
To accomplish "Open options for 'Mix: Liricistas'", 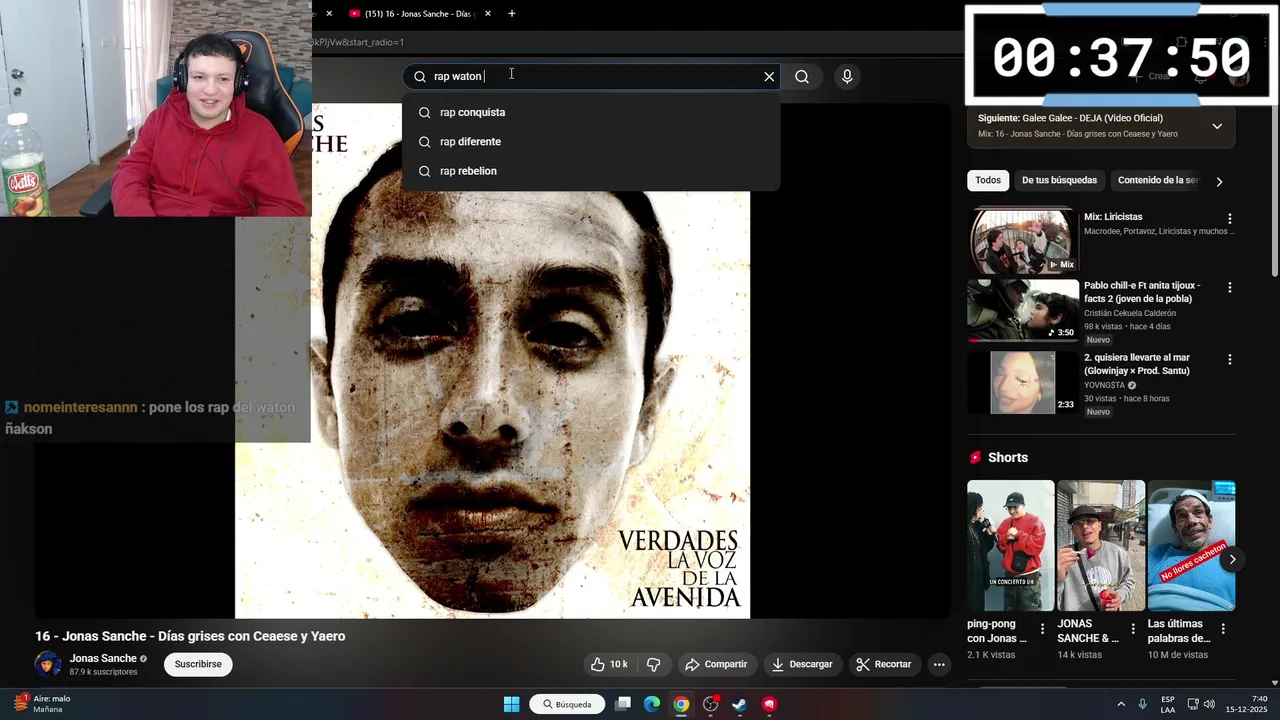I will (1230, 219).
